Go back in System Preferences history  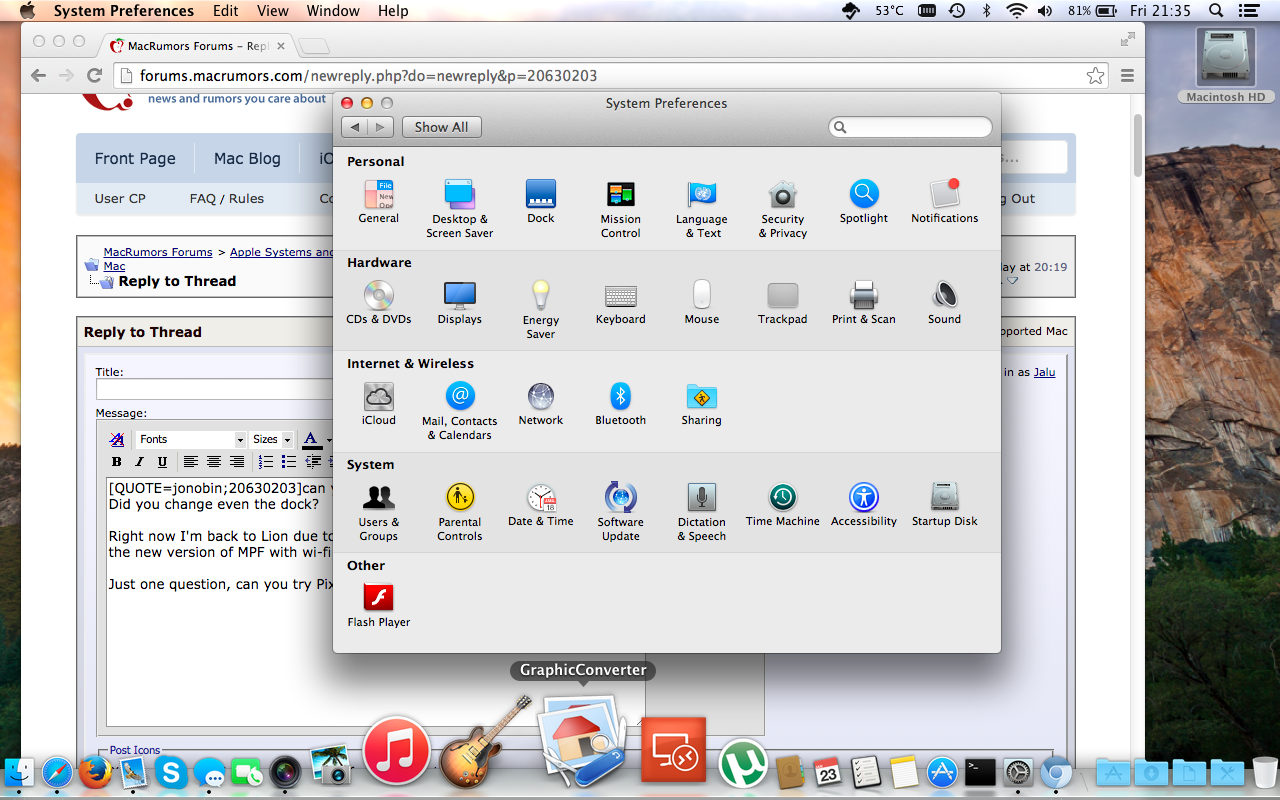[355, 127]
